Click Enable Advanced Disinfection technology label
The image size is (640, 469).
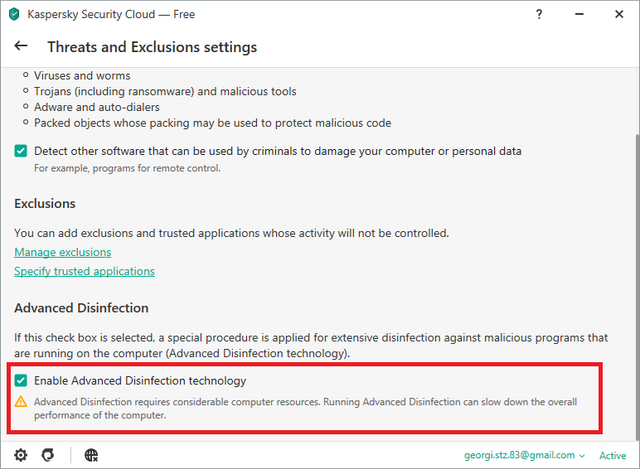coord(140,380)
